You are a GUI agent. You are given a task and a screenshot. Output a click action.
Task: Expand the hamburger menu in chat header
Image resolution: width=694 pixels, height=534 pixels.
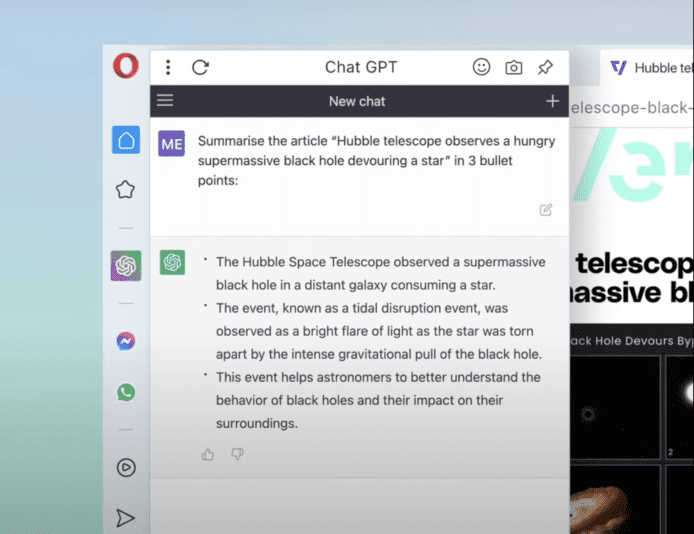click(166, 101)
